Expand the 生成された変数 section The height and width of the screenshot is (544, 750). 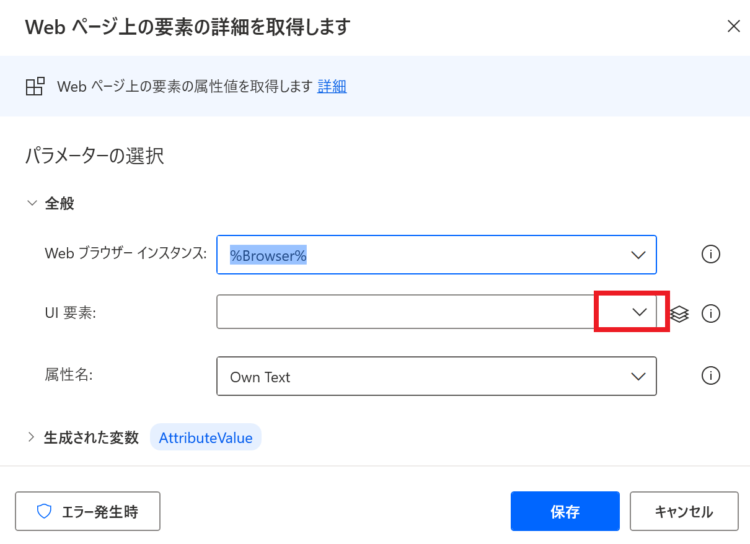(31, 437)
